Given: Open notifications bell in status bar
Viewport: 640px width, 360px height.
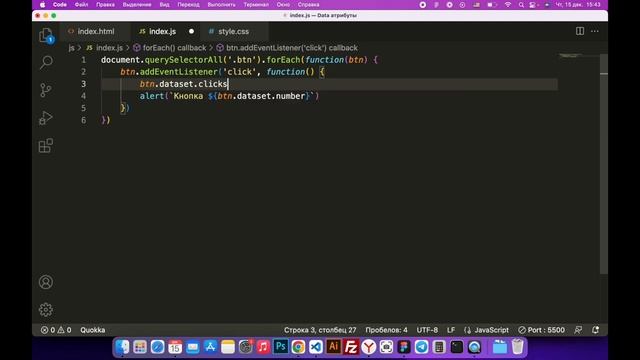Looking at the screenshot, I should coord(596,330).
